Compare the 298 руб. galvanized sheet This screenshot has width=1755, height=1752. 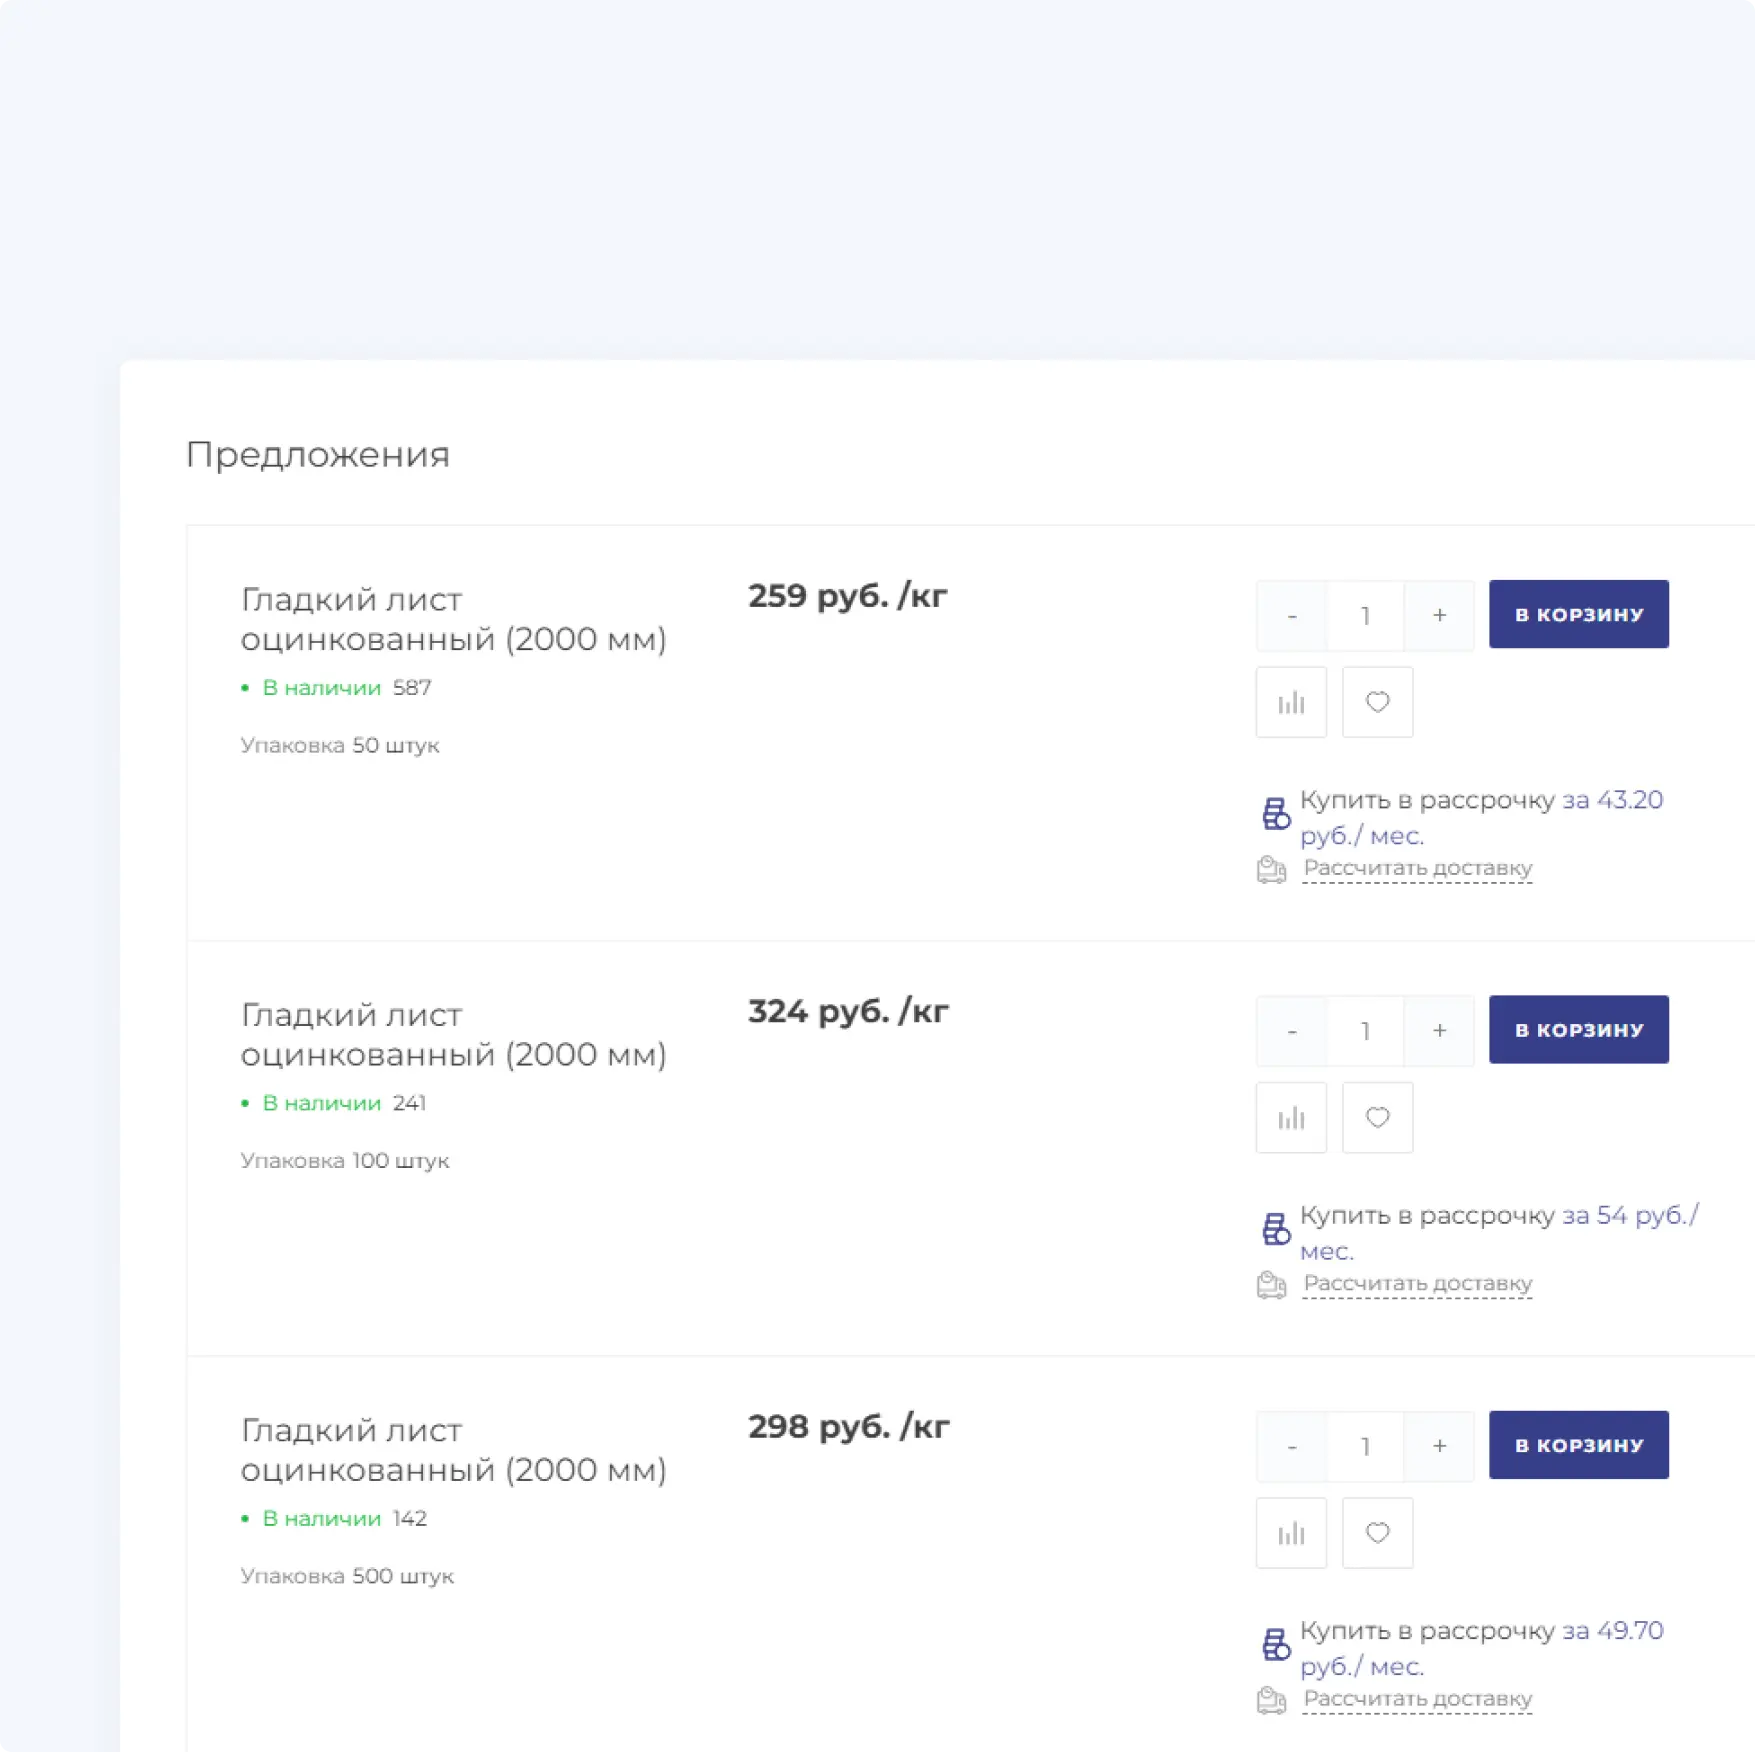click(1291, 1533)
